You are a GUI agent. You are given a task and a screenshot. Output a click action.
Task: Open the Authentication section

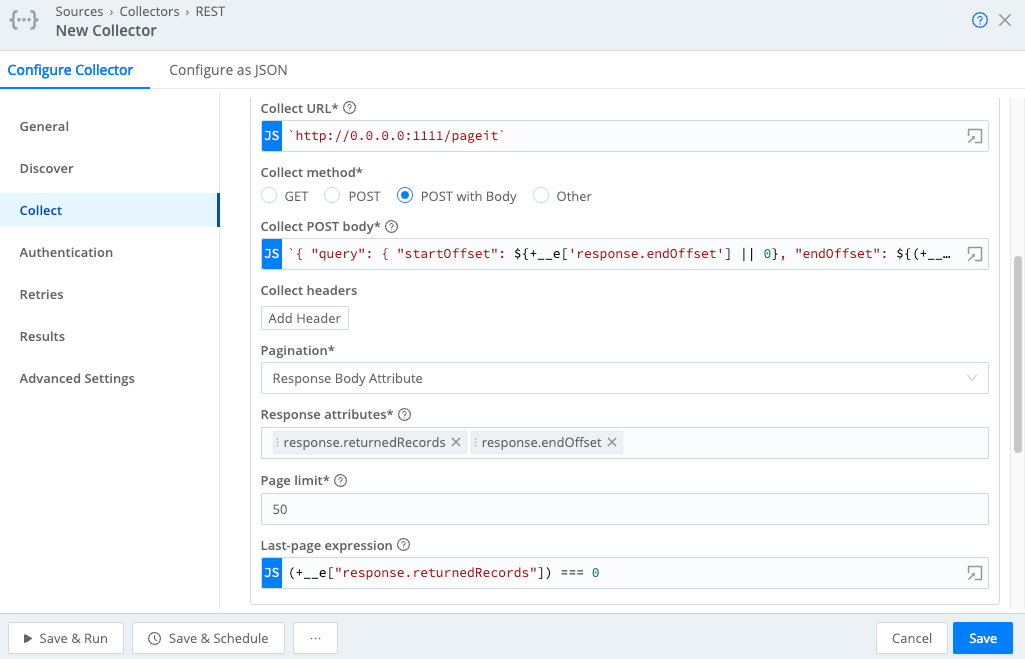(x=66, y=253)
